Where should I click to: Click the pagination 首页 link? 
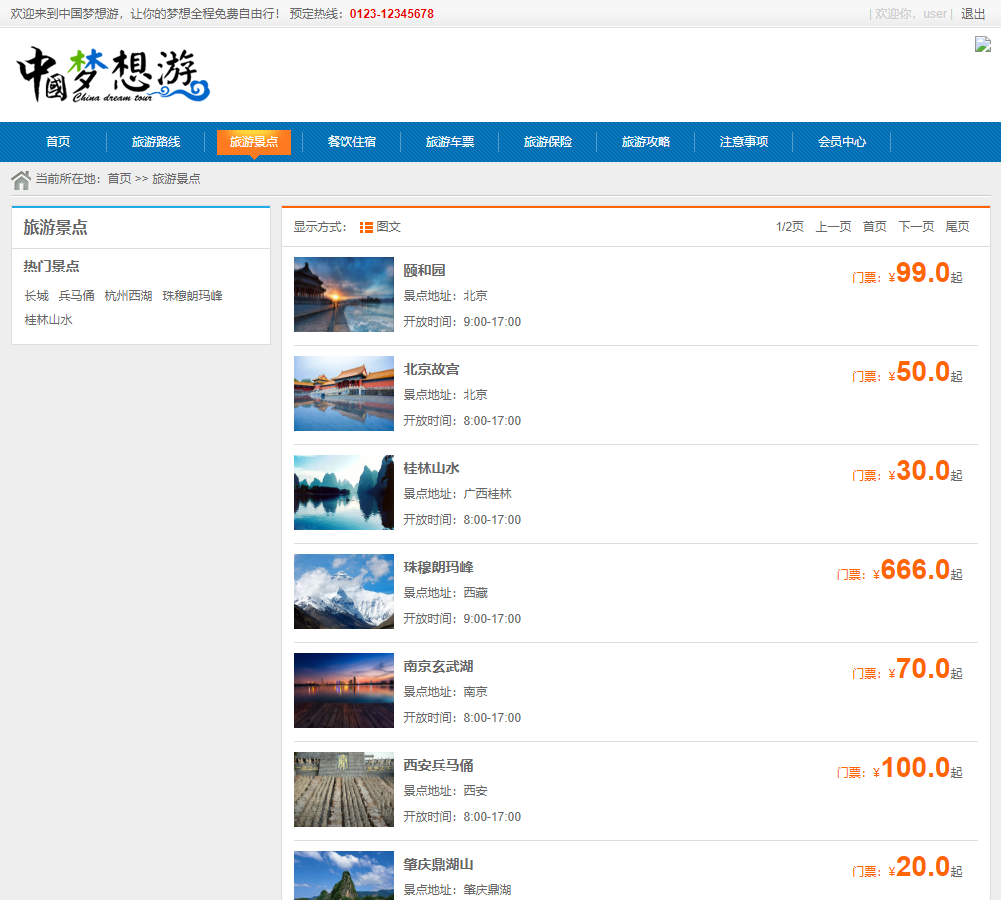875,227
